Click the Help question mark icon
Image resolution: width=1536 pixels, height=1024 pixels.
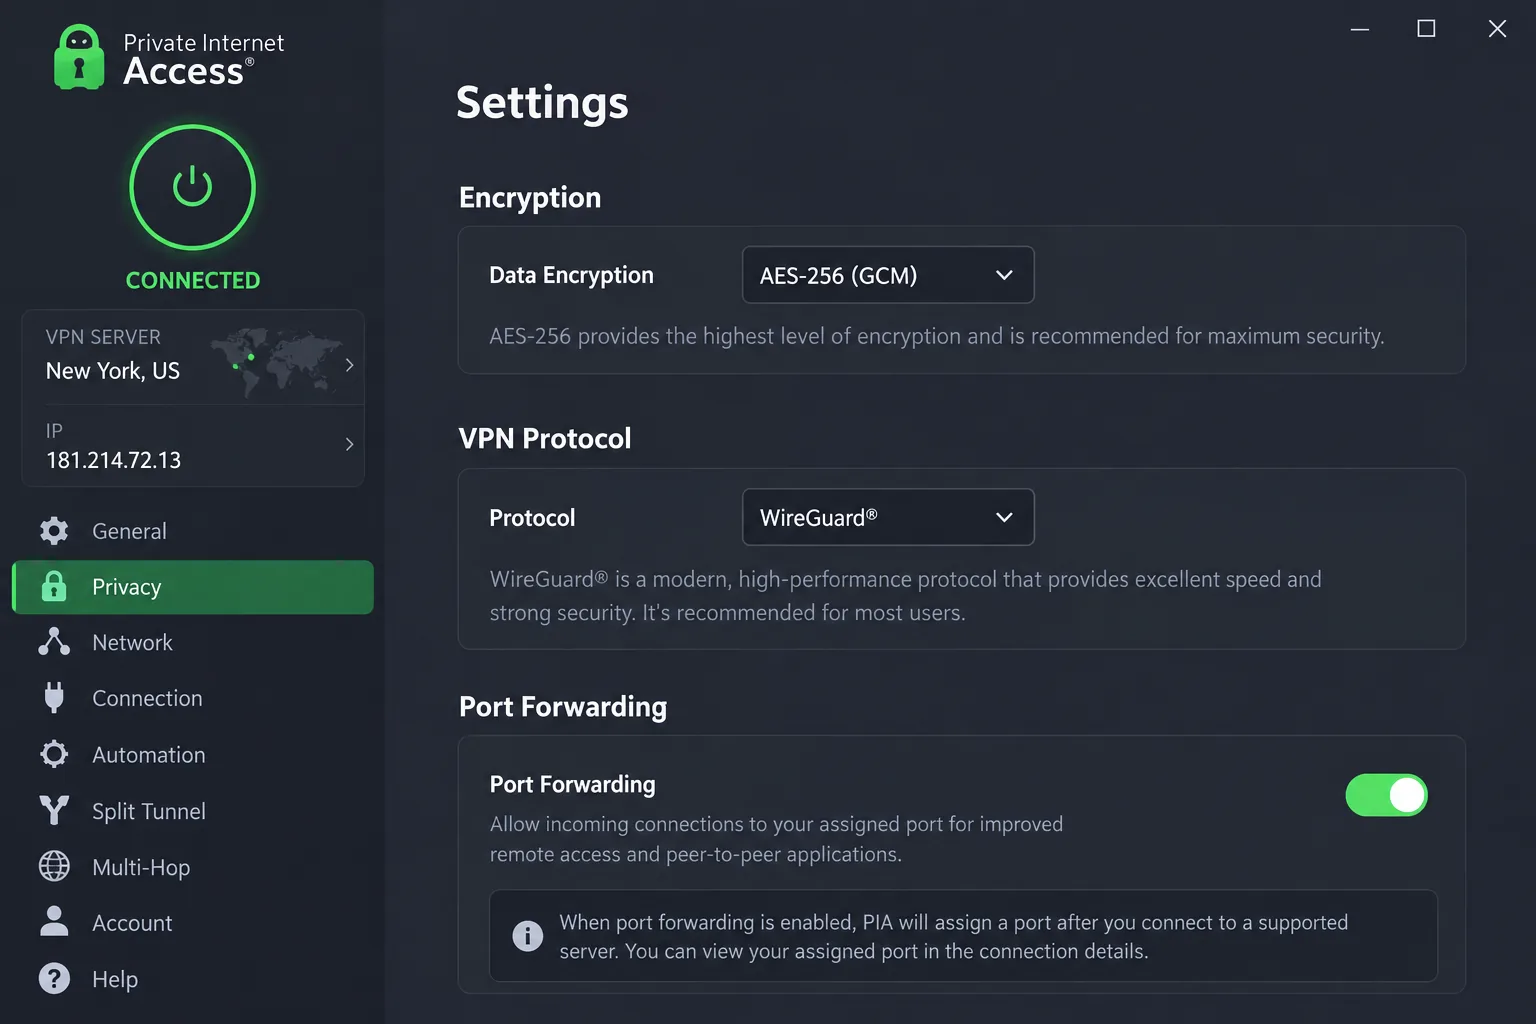coord(54,978)
